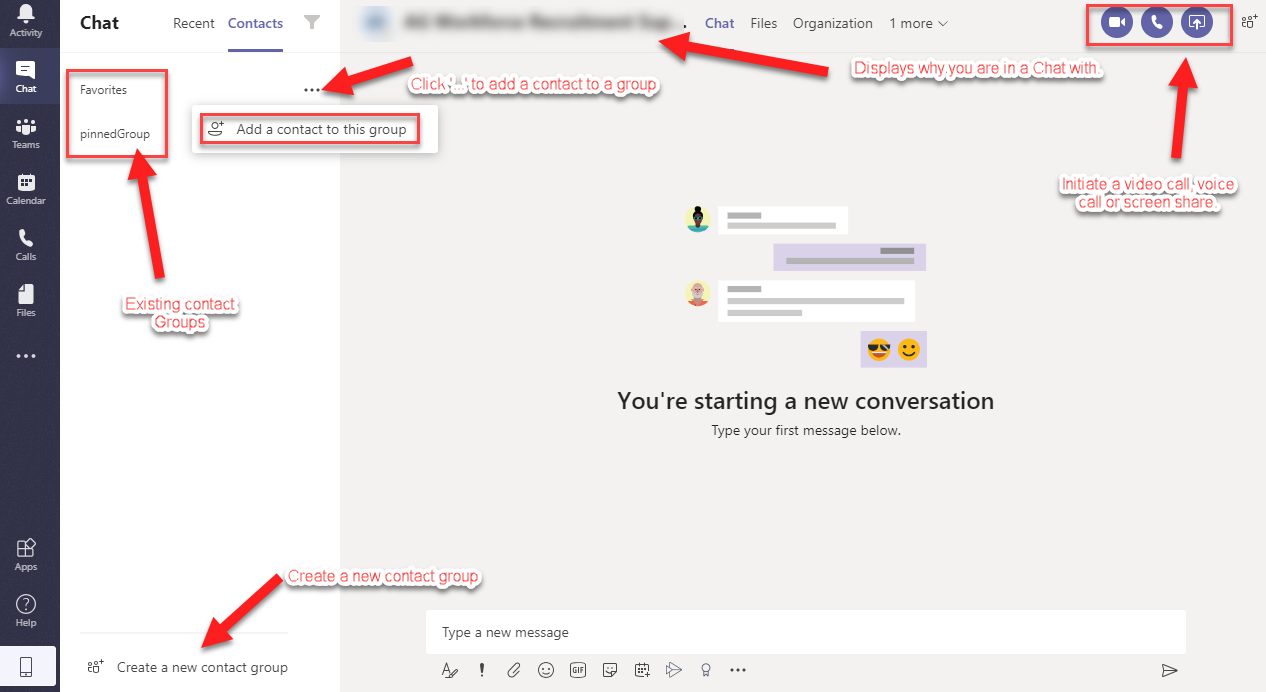Expand the "1 more" tabs dropdown
The image size is (1266, 692).
918,24
